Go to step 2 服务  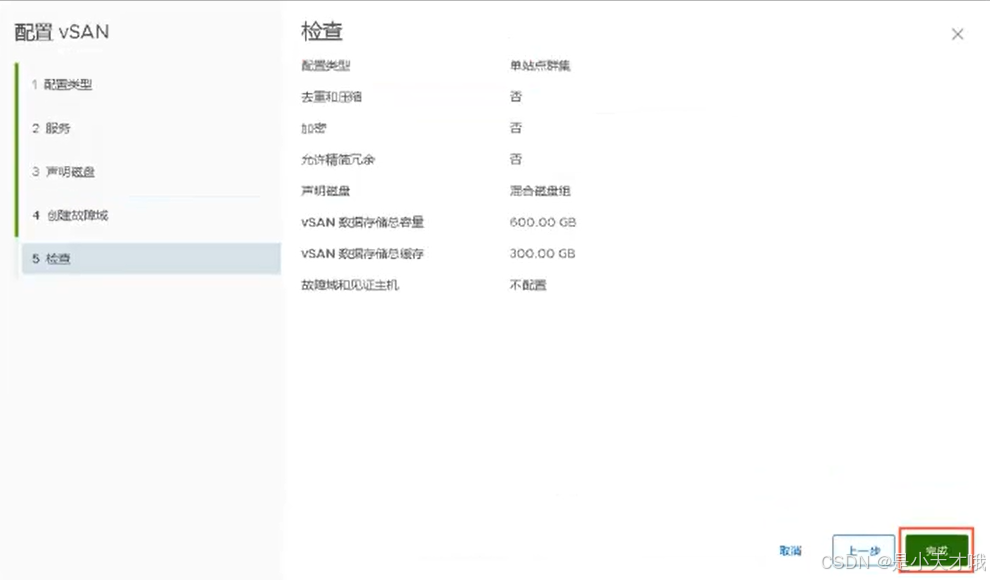[x=51, y=128]
